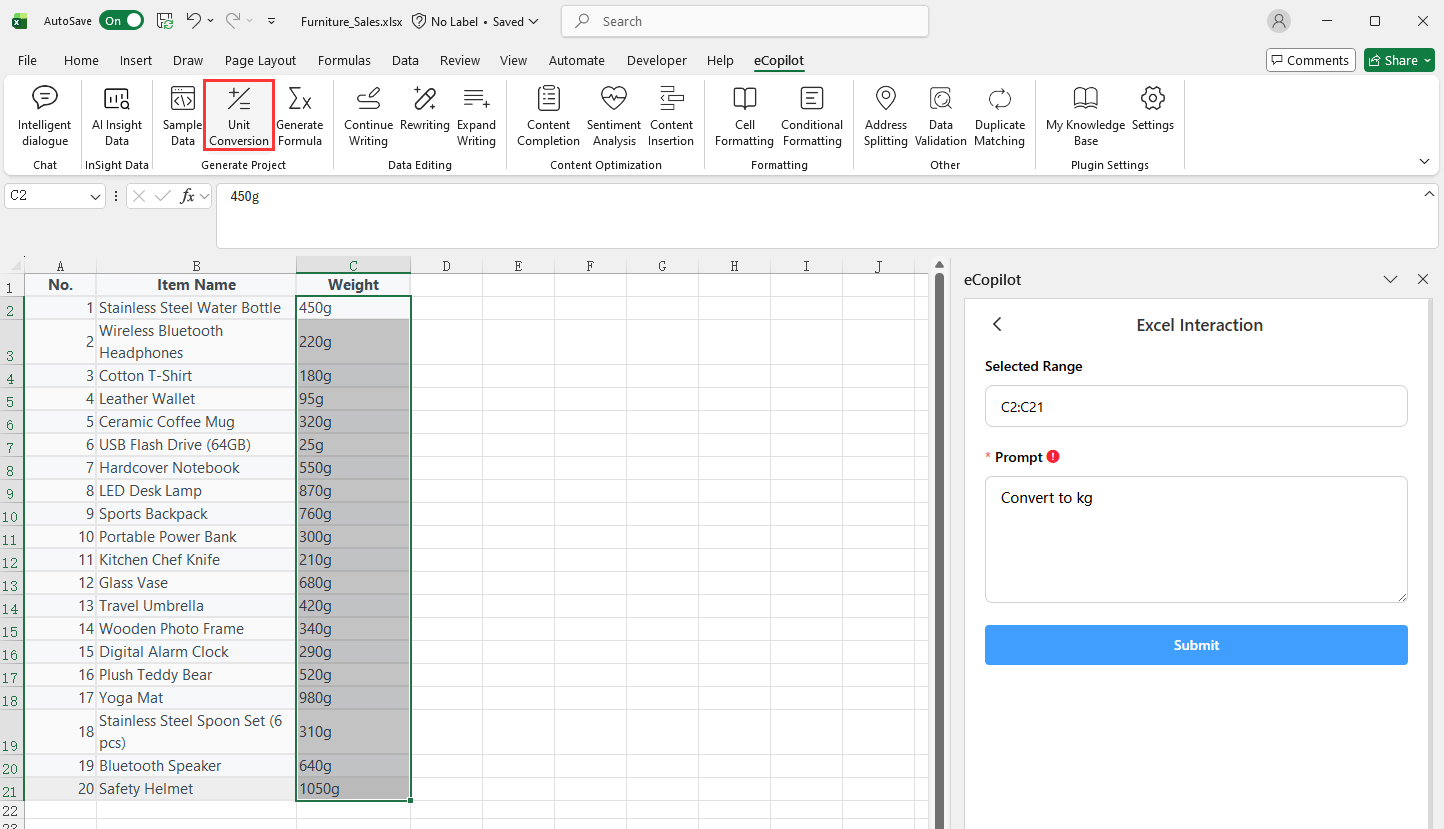Go back using the pane's back arrow

tap(997, 325)
